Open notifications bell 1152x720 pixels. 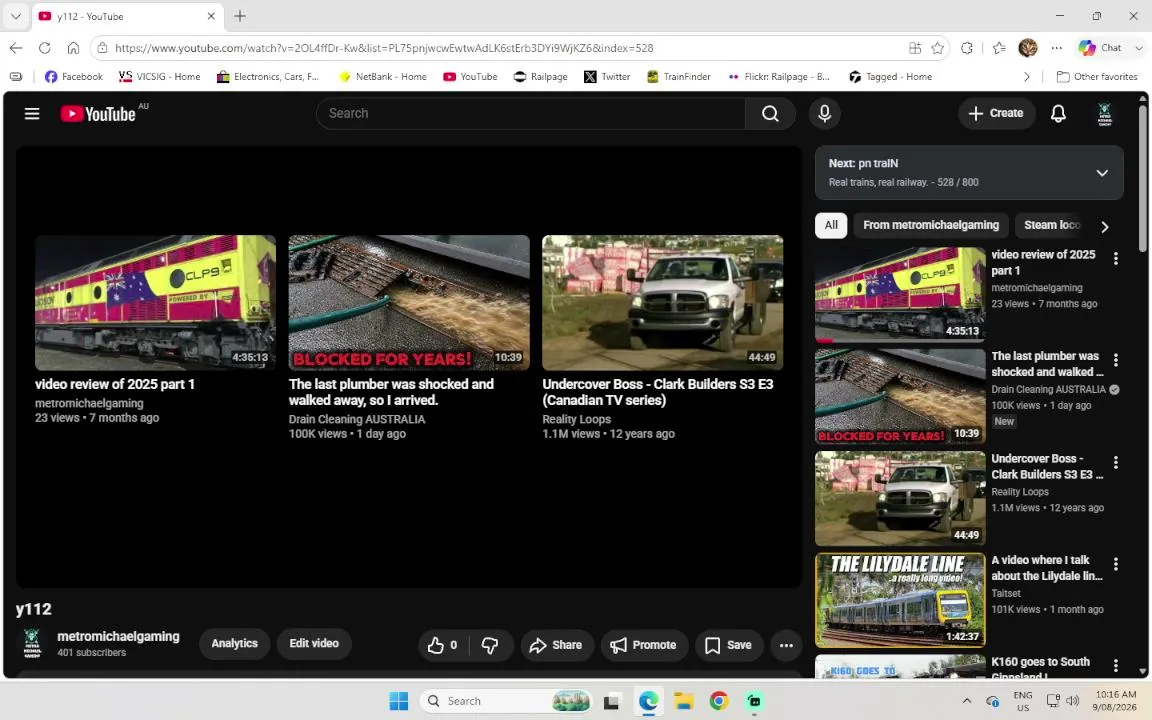(x=1058, y=113)
